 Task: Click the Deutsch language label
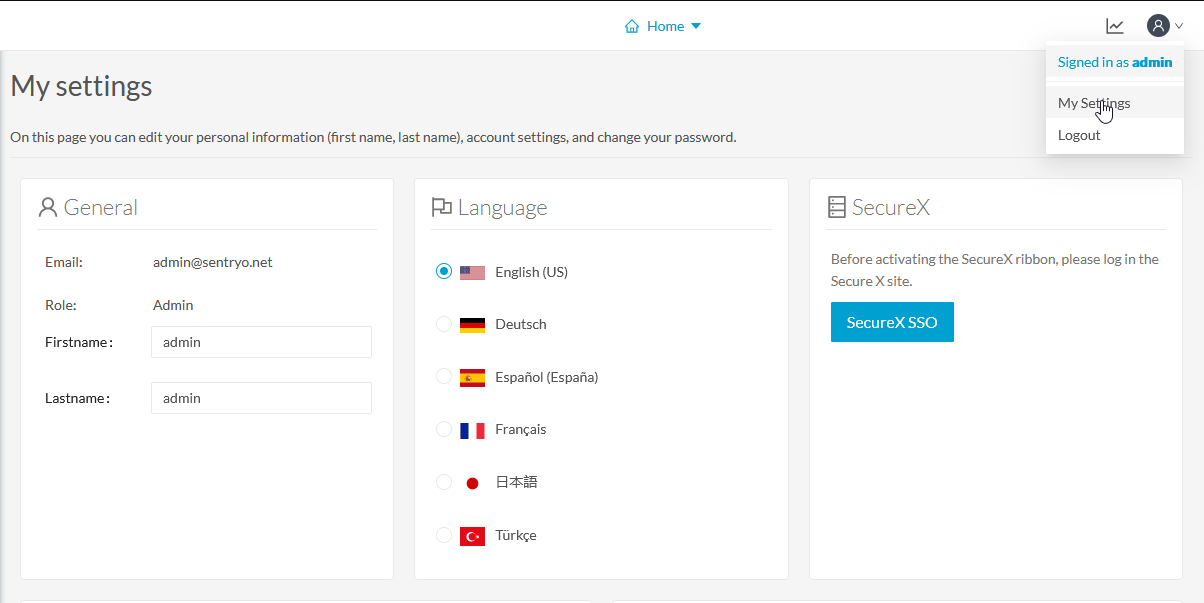[x=521, y=324]
